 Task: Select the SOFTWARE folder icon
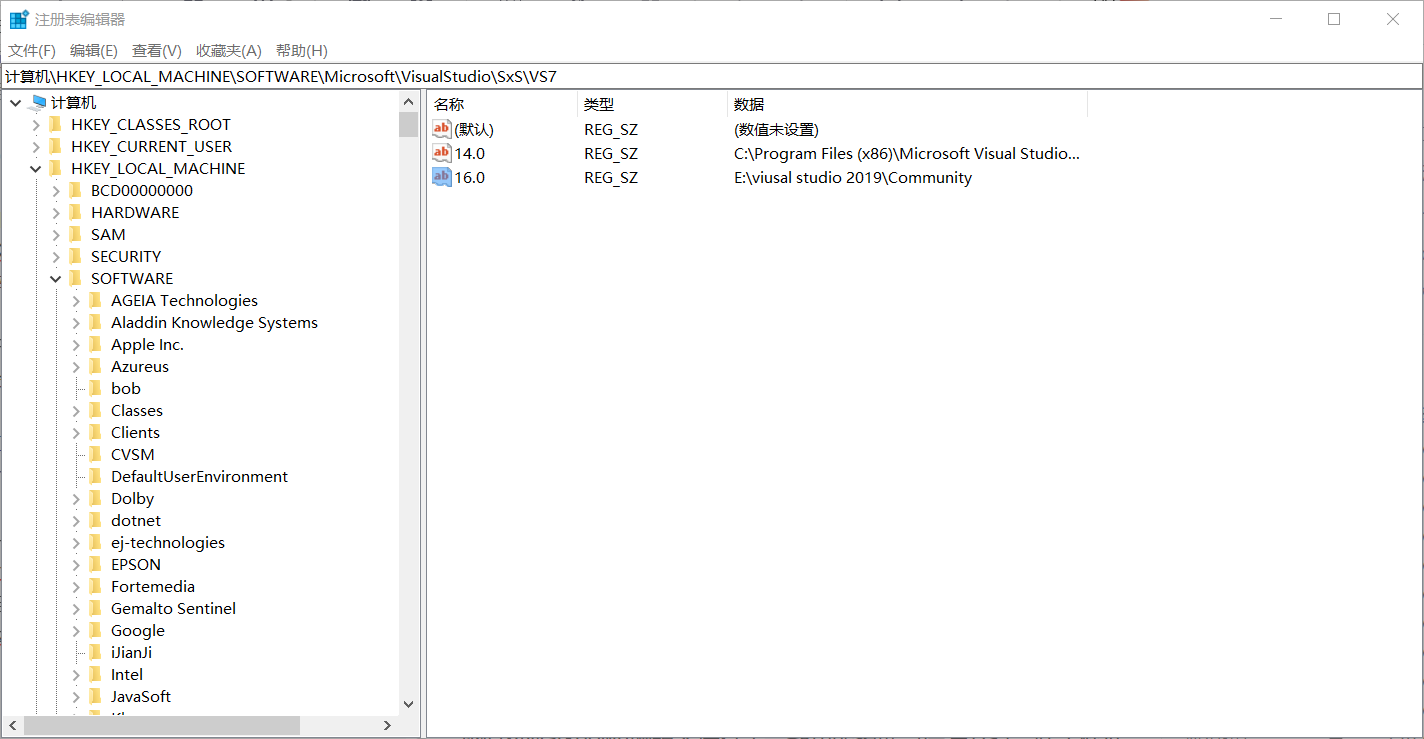tap(75, 278)
